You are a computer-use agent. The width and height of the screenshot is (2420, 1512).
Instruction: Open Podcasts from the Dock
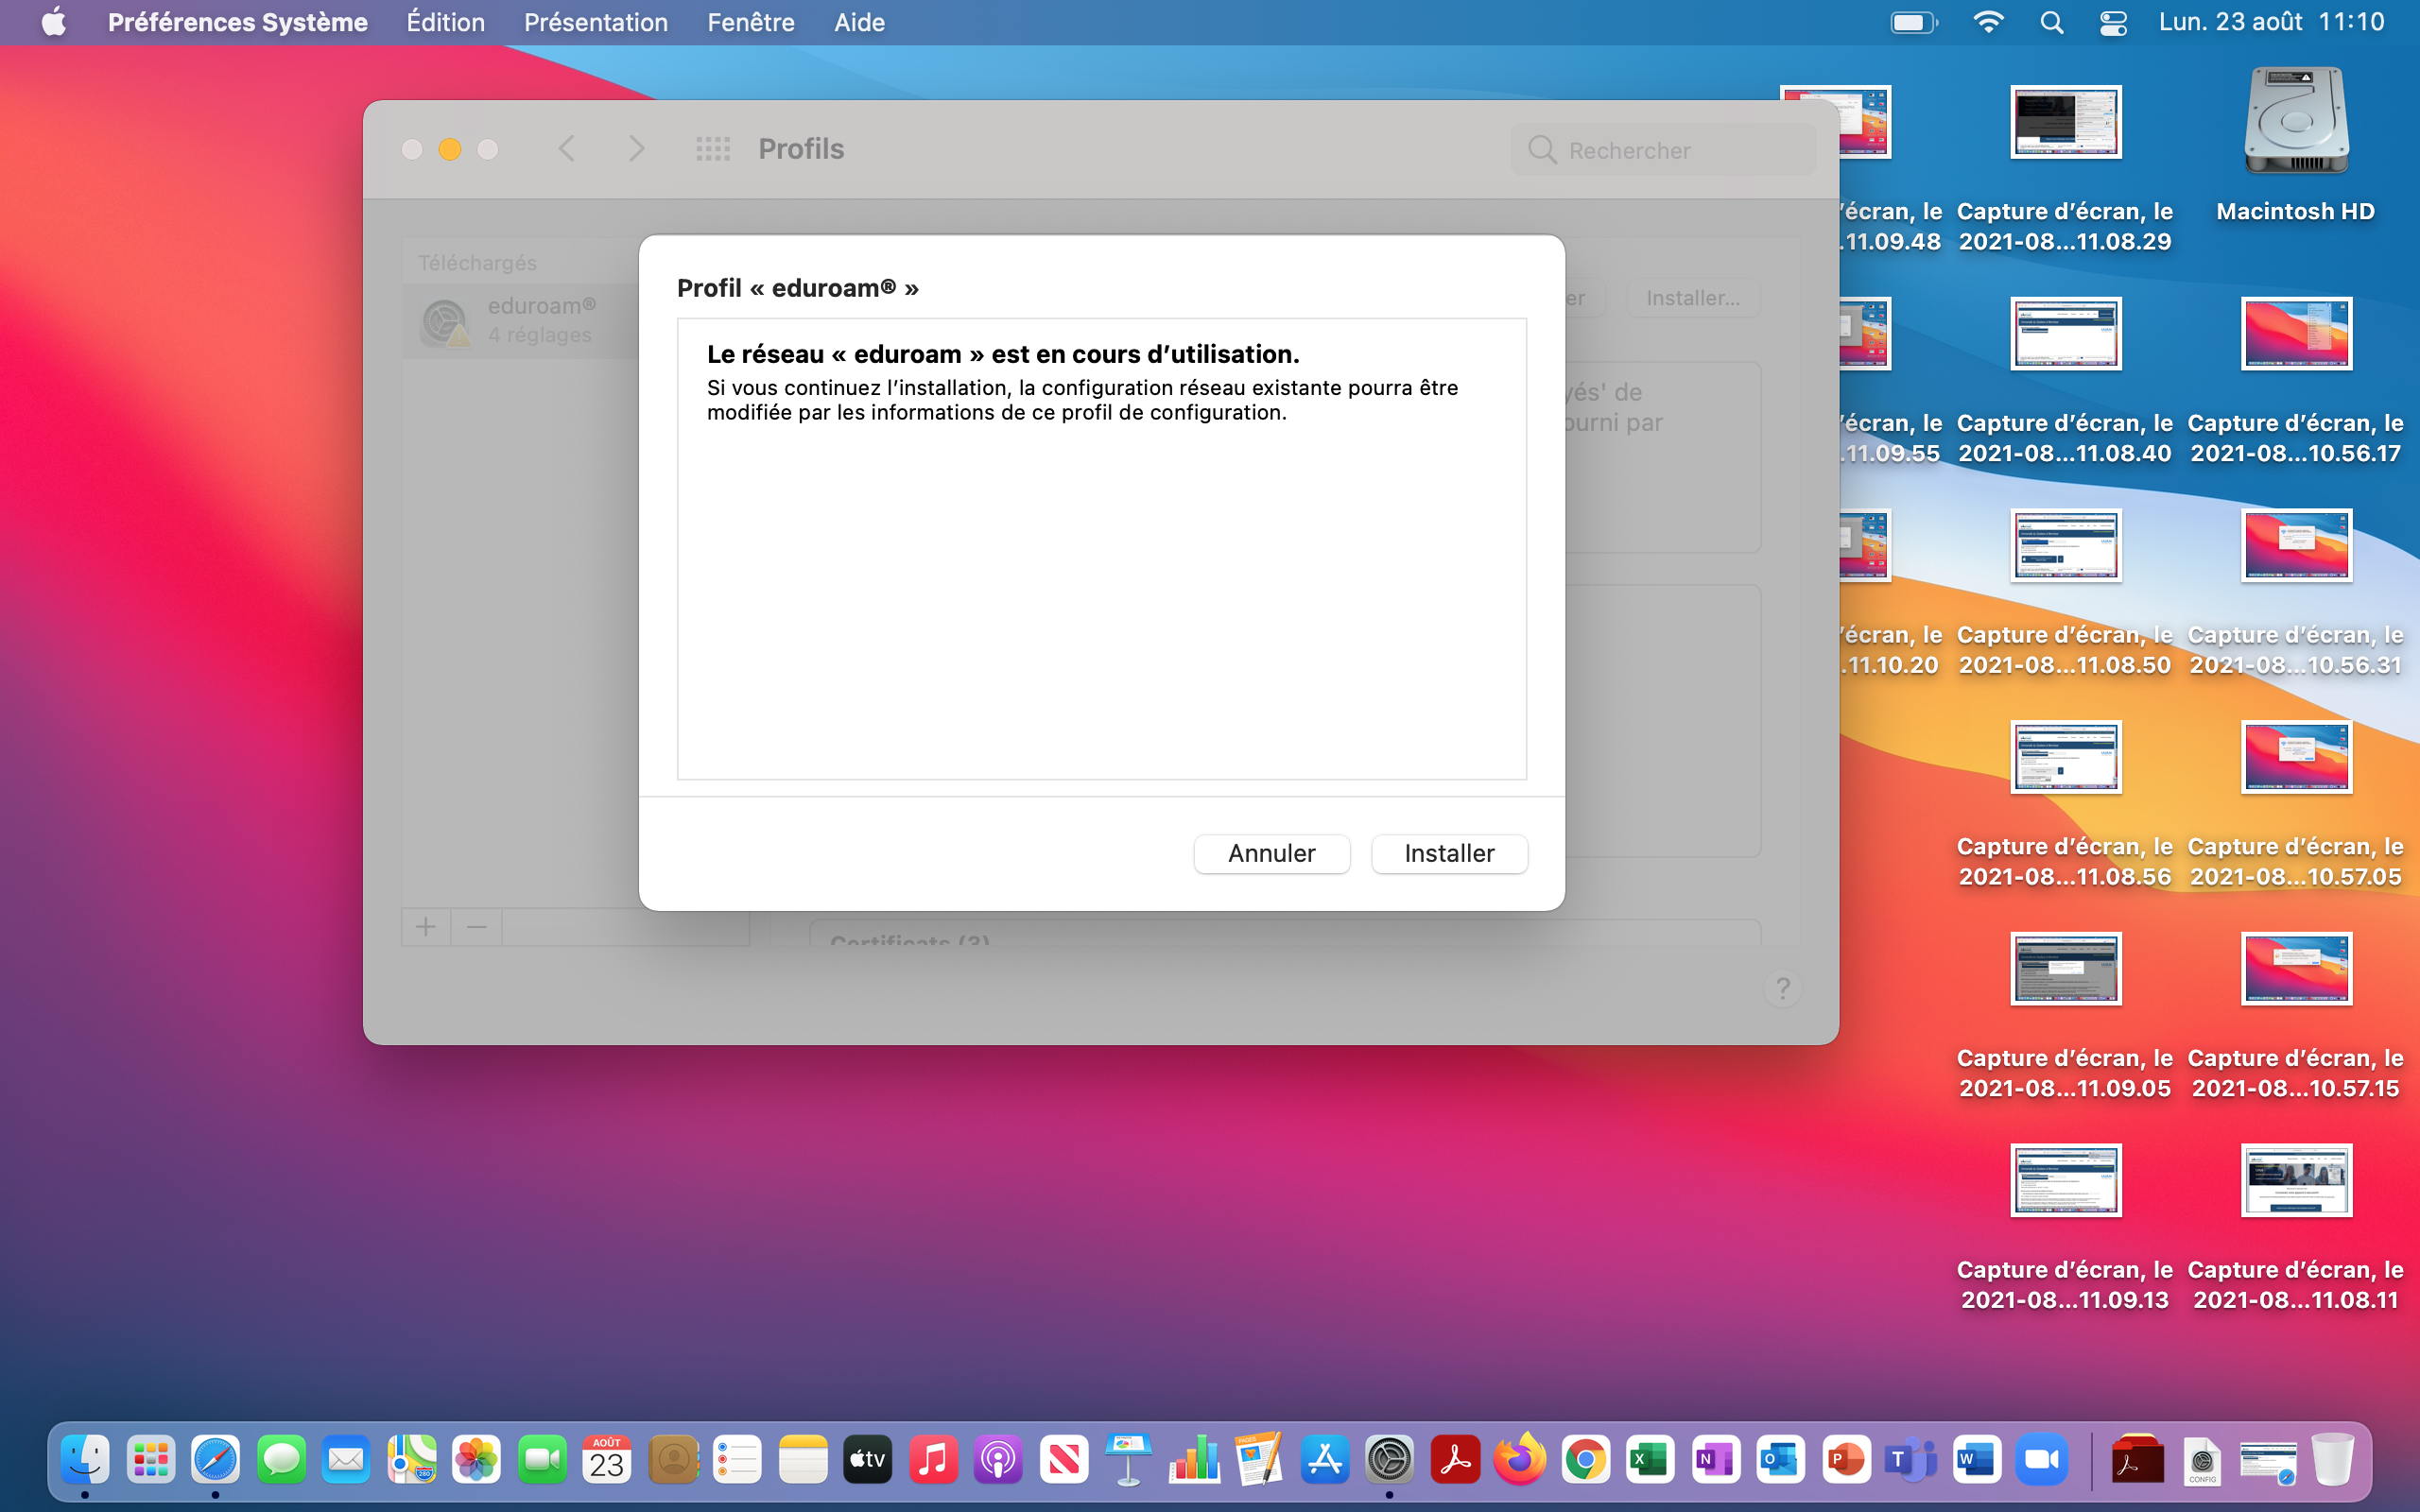tap(999, 1460)
